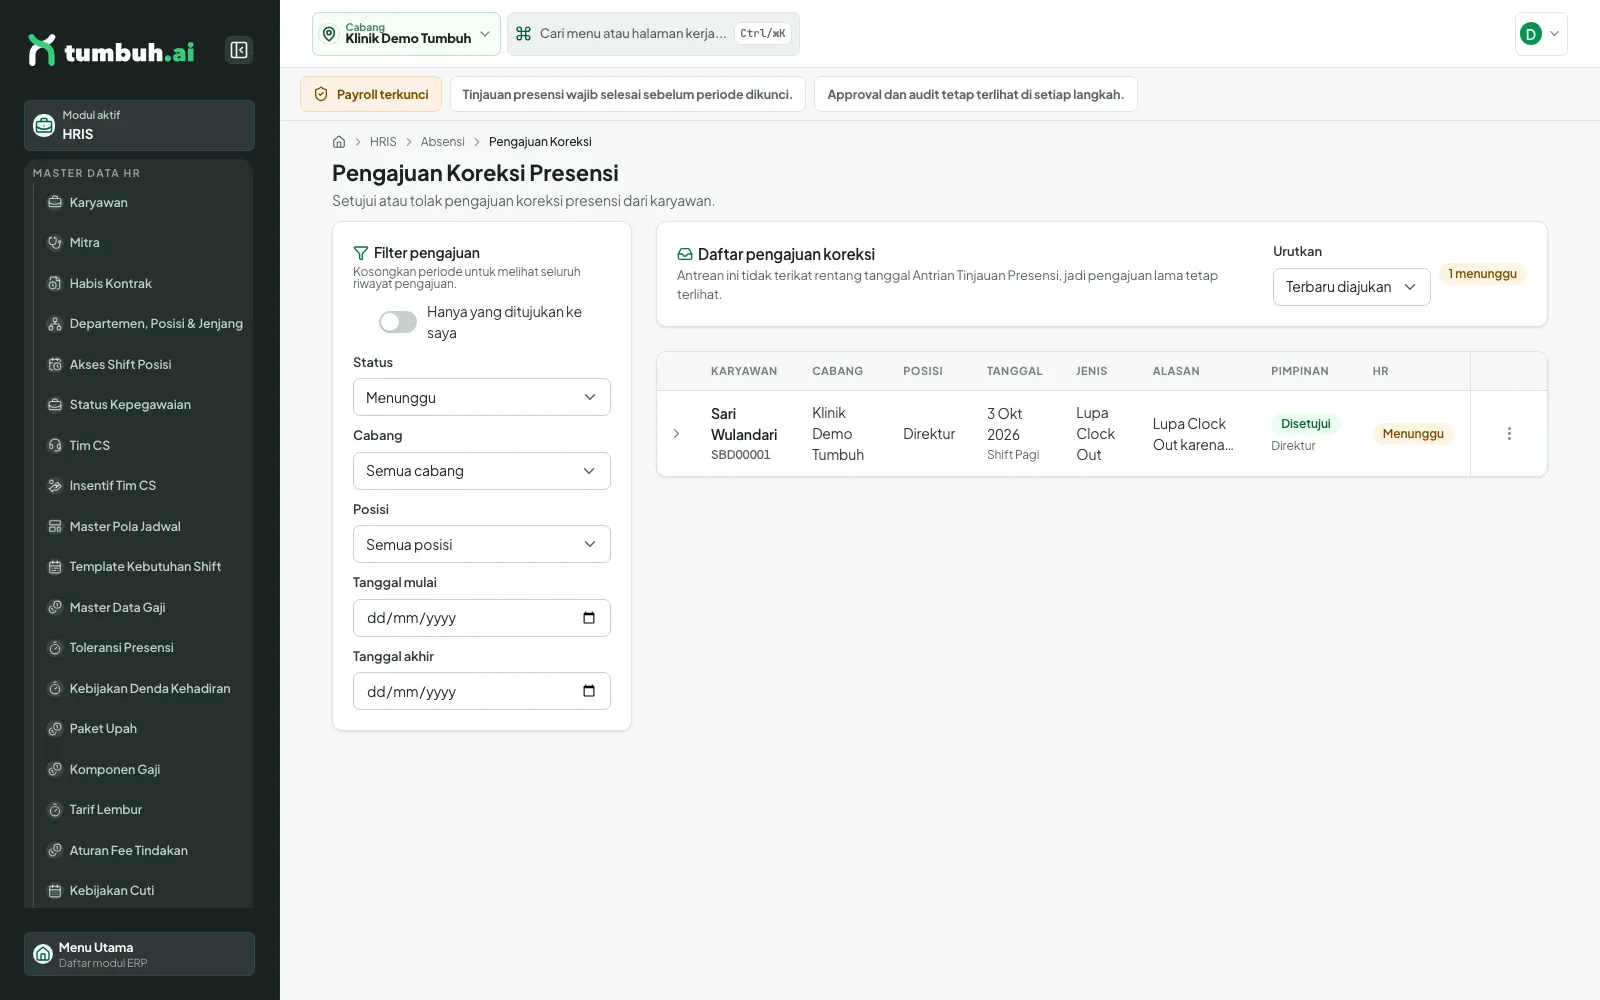
Task: Click the Kebijakan Cuti calendar icon
Action: tap(55, 891)
